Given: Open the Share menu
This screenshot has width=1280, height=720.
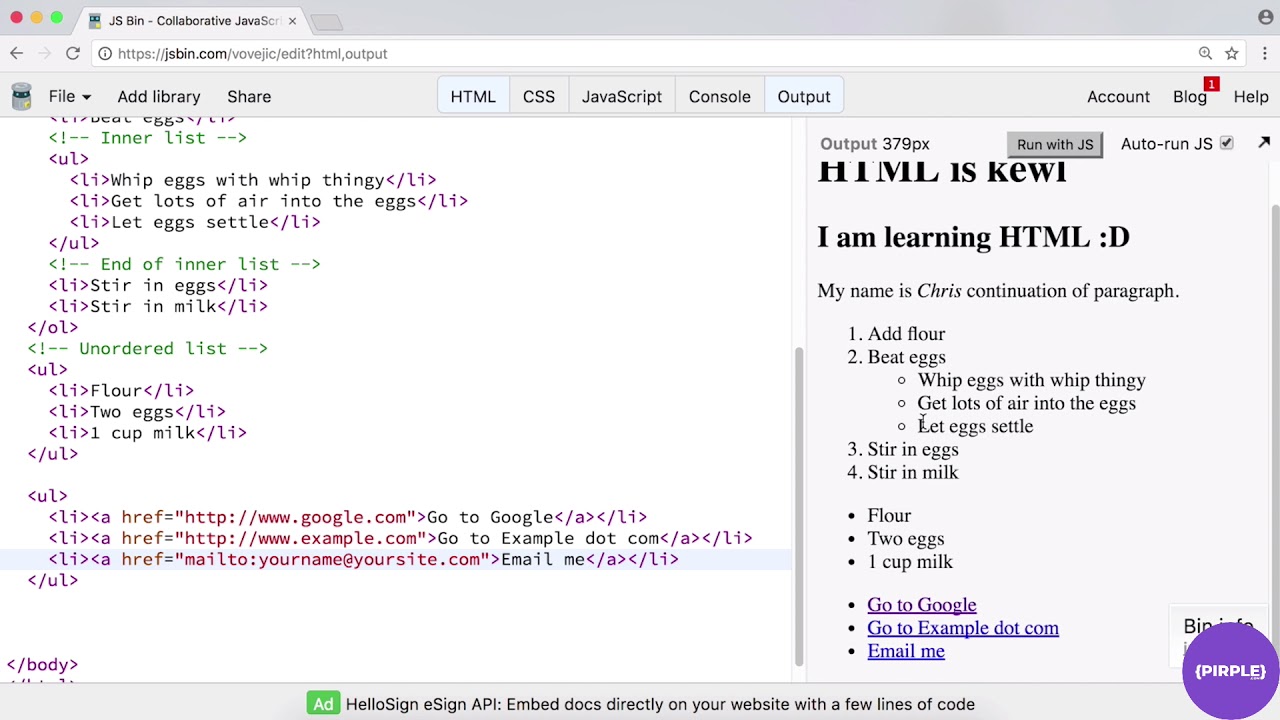Looking at the screenshot, I should point(249,96).
